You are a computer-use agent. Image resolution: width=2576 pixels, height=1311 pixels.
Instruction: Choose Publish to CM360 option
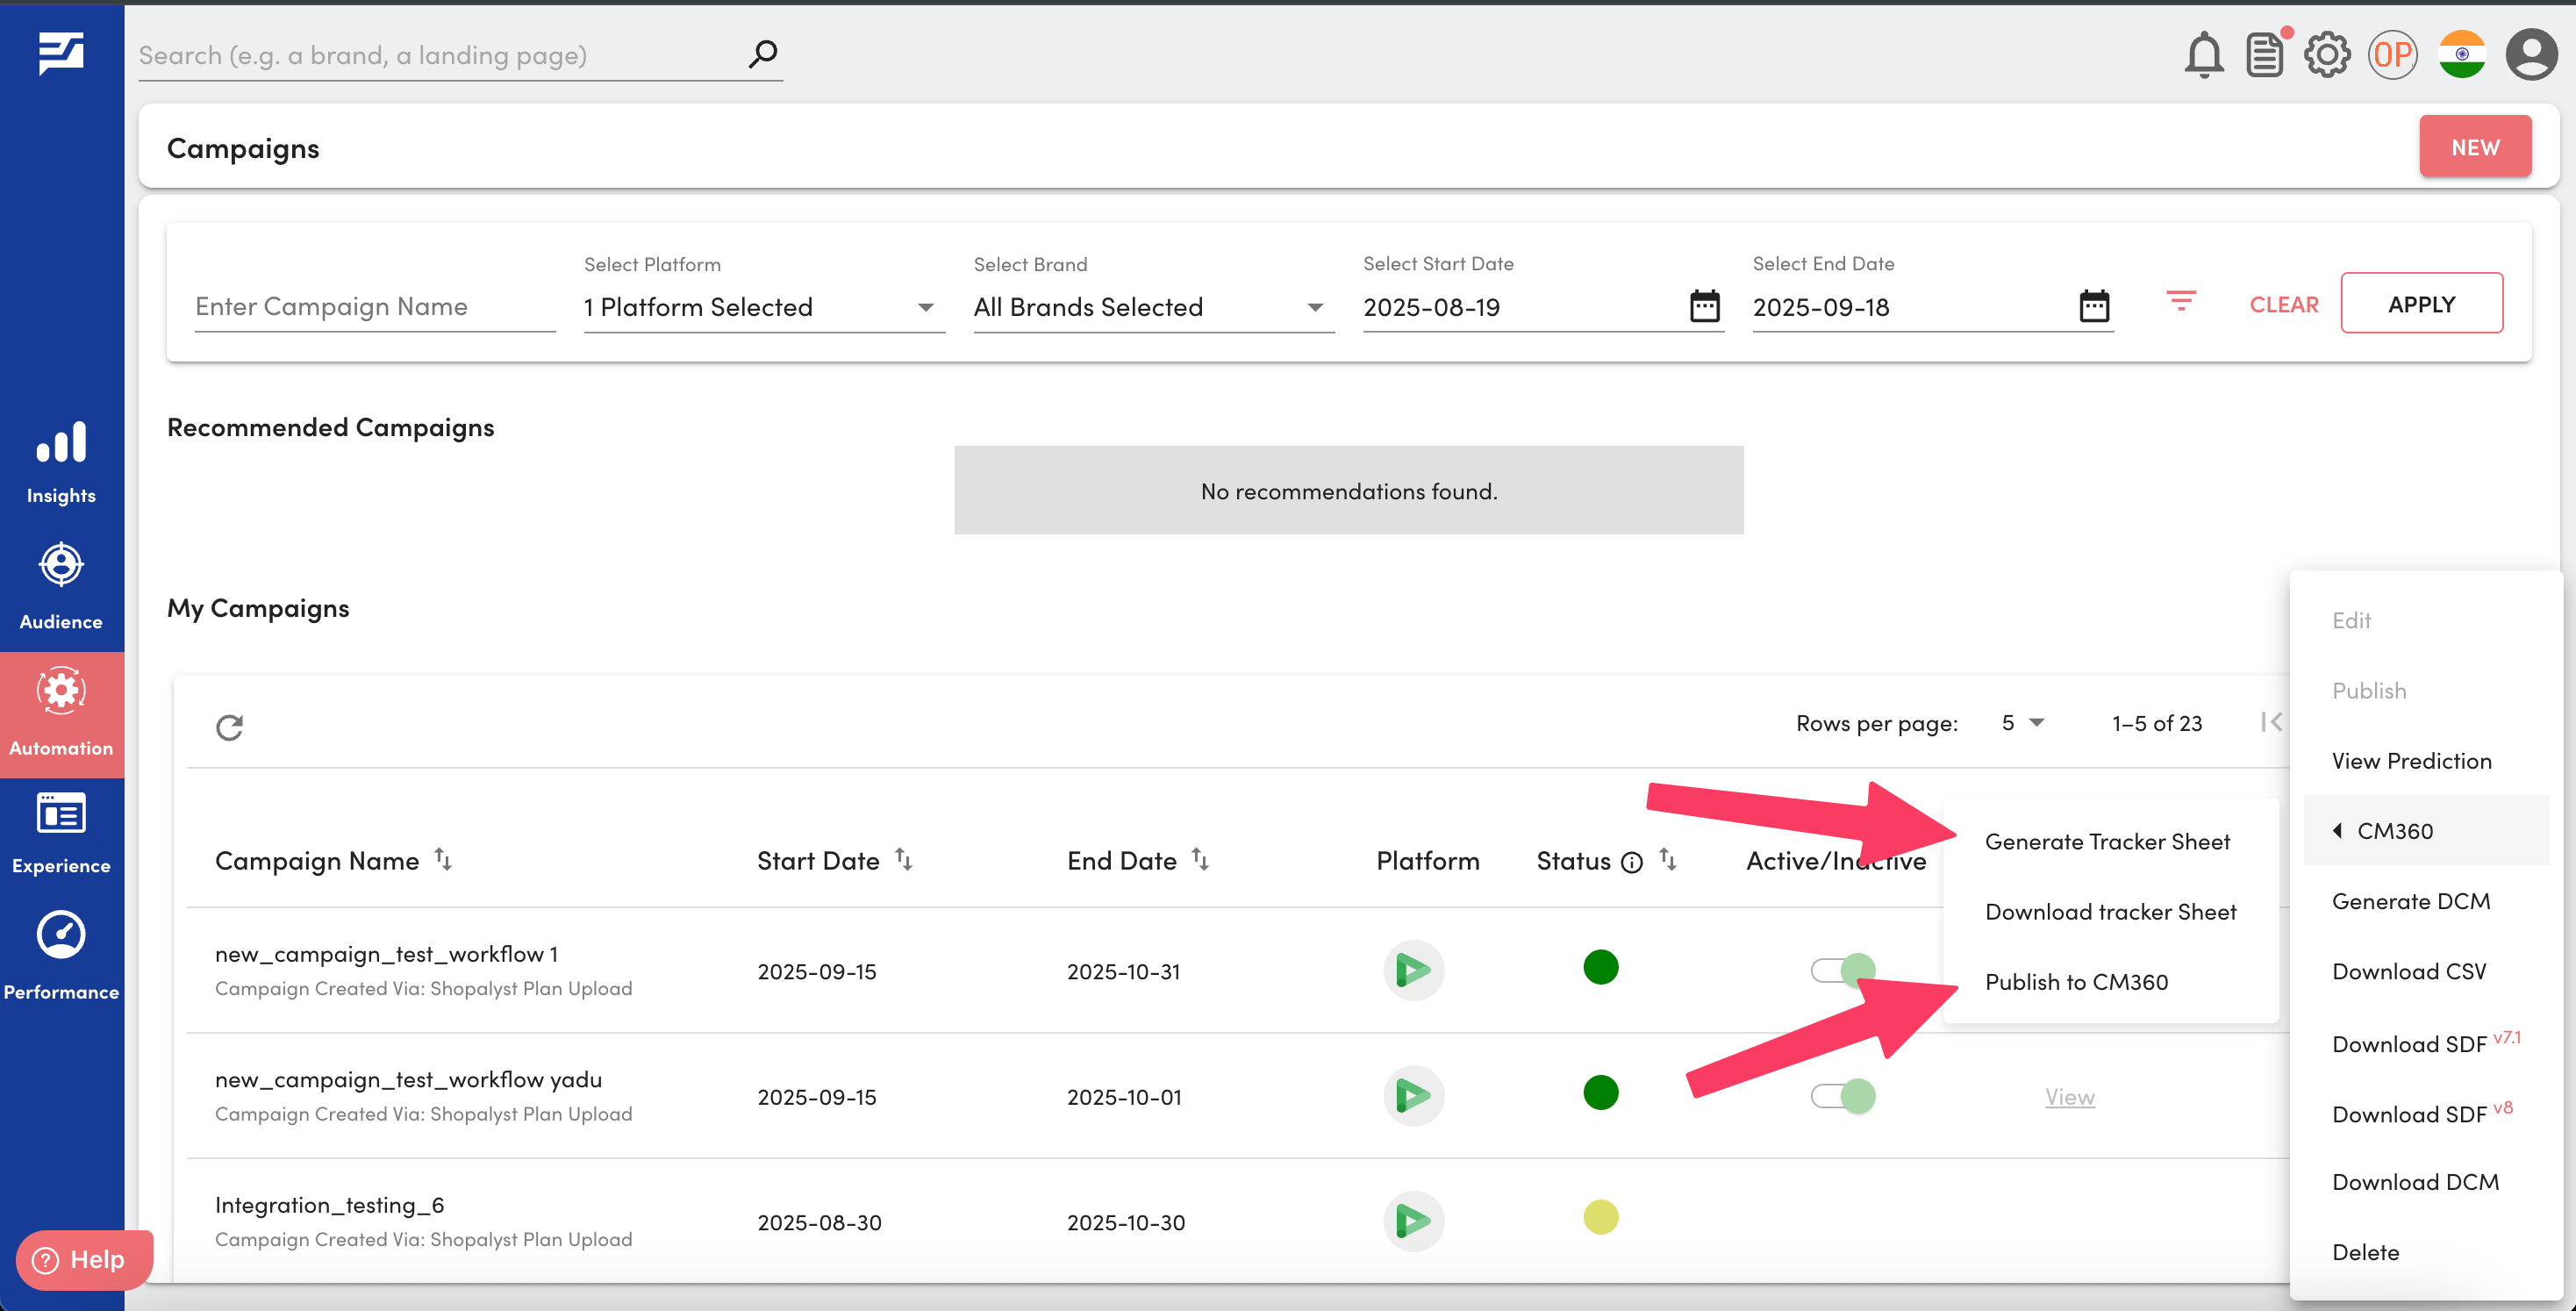click(2076, 981)
